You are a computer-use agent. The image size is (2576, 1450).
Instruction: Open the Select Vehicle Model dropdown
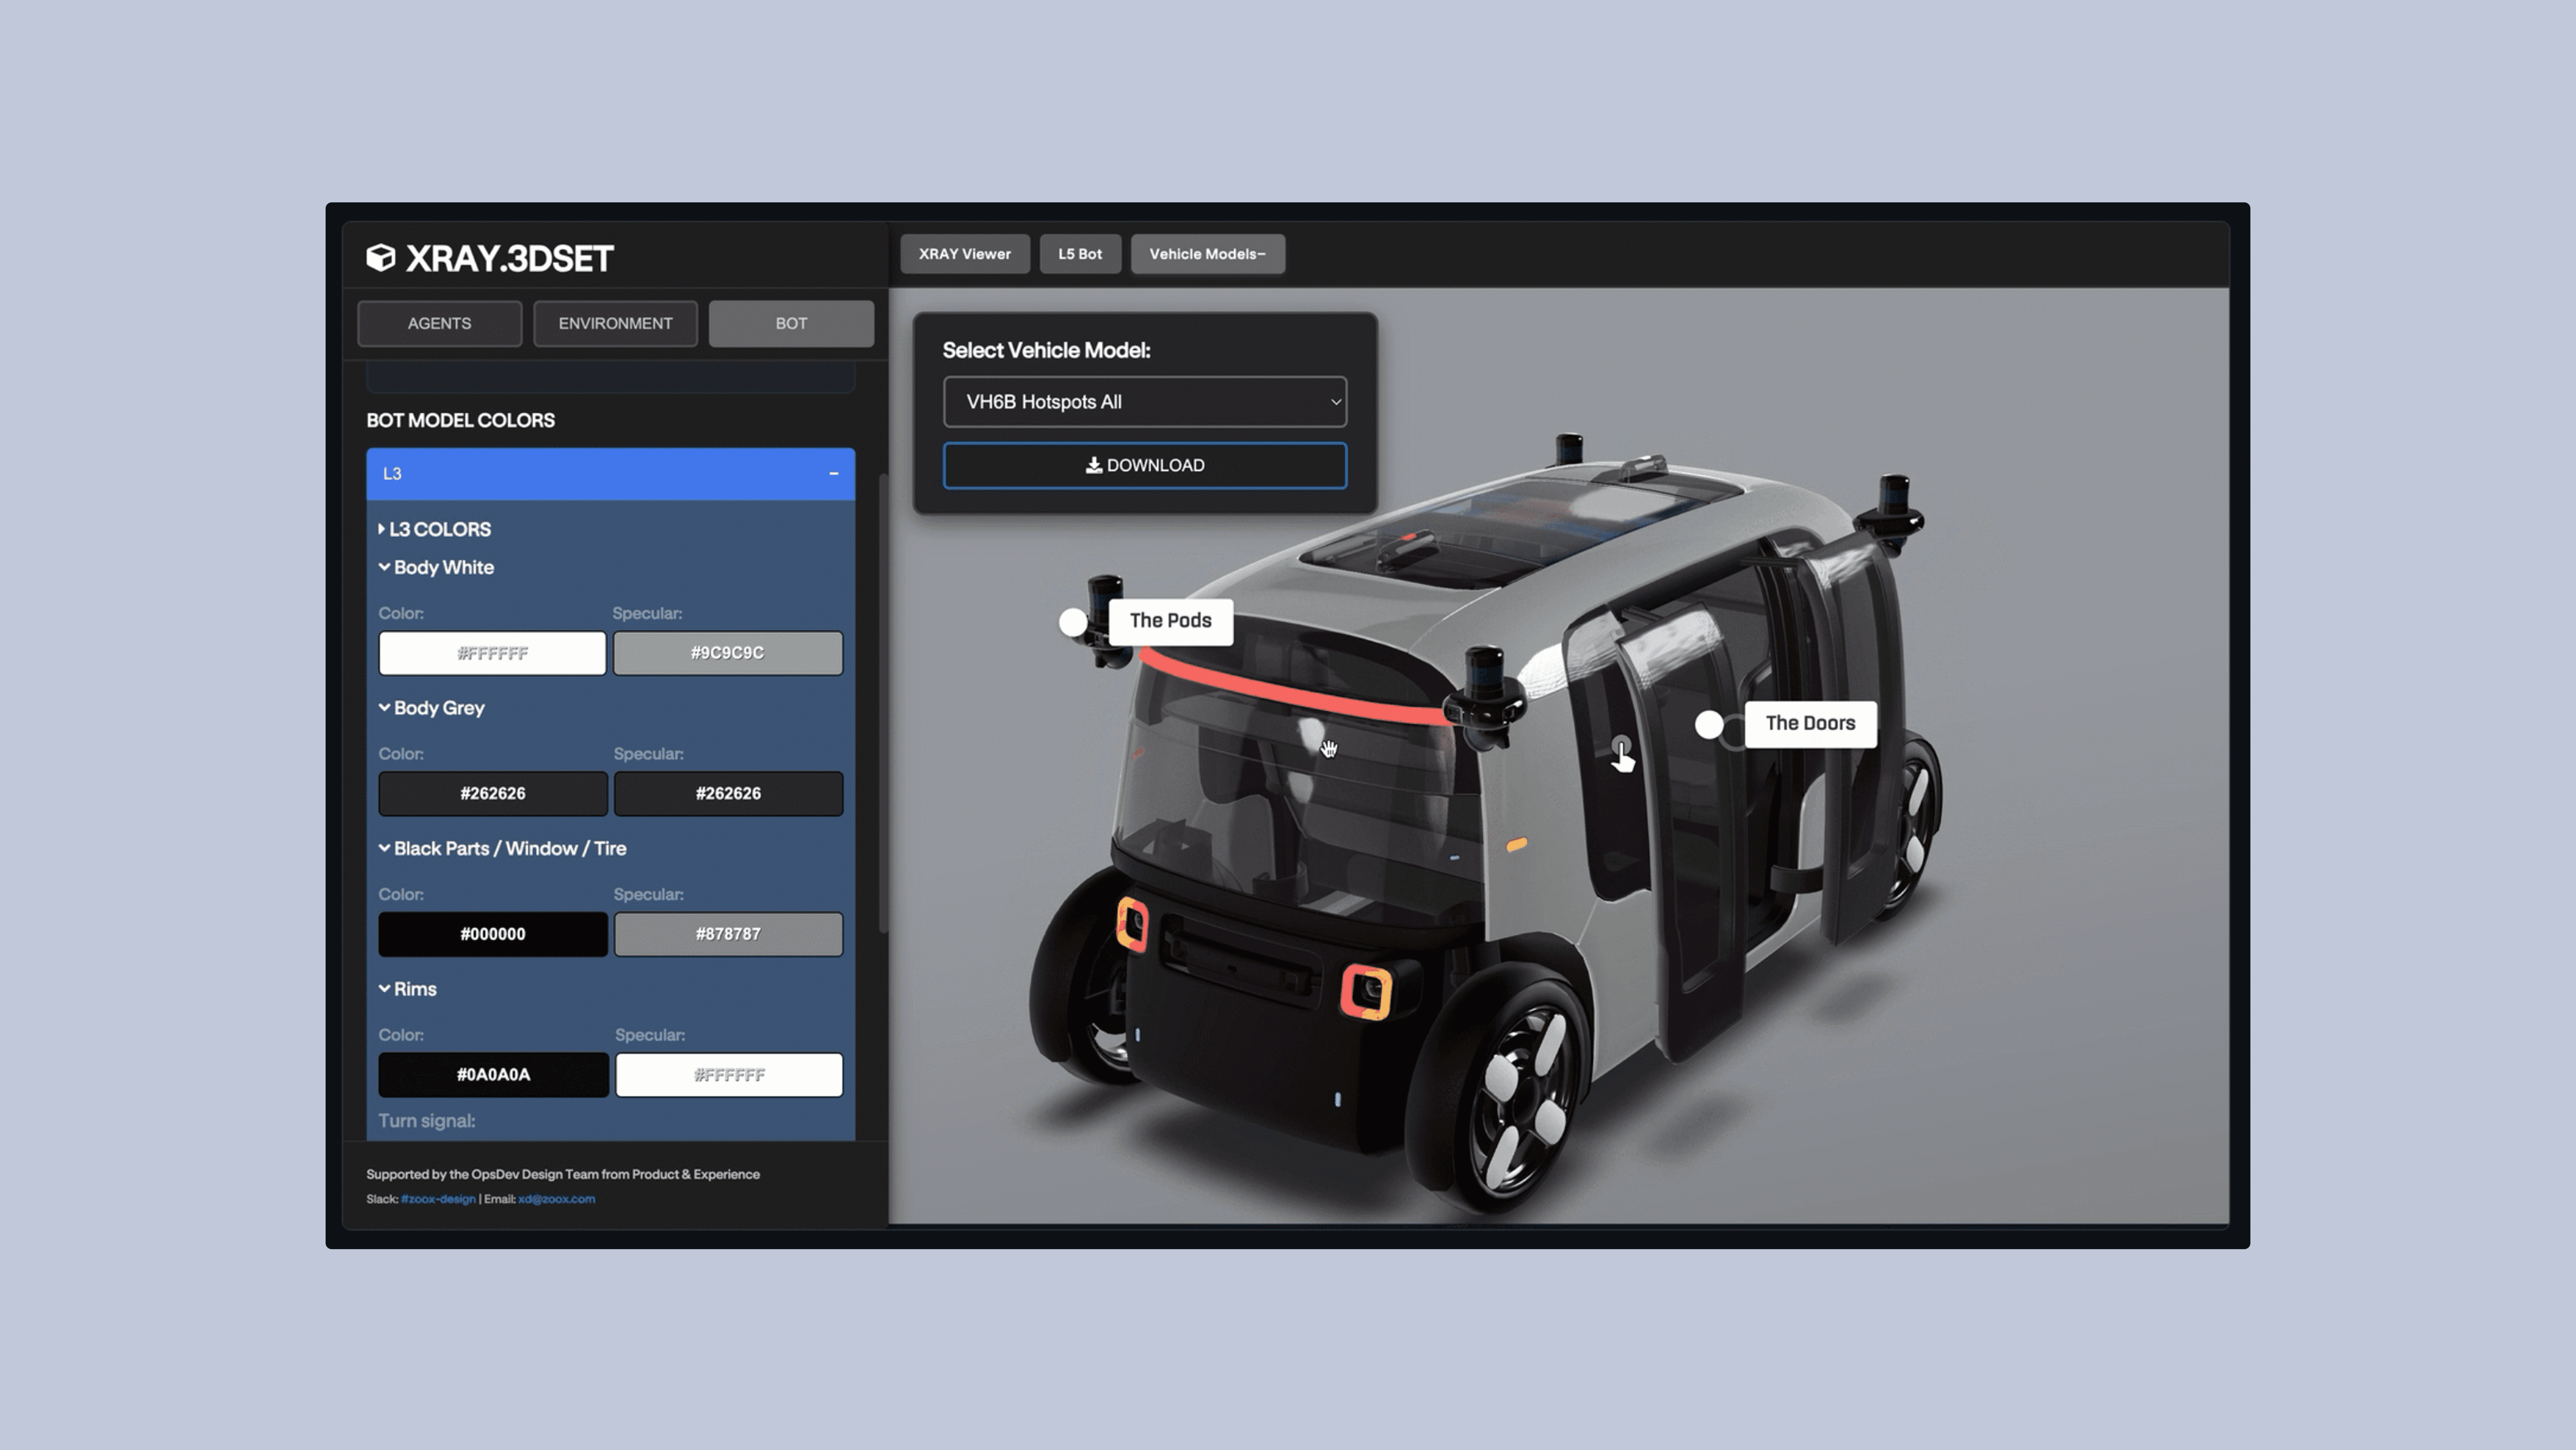pos(1145,402)
